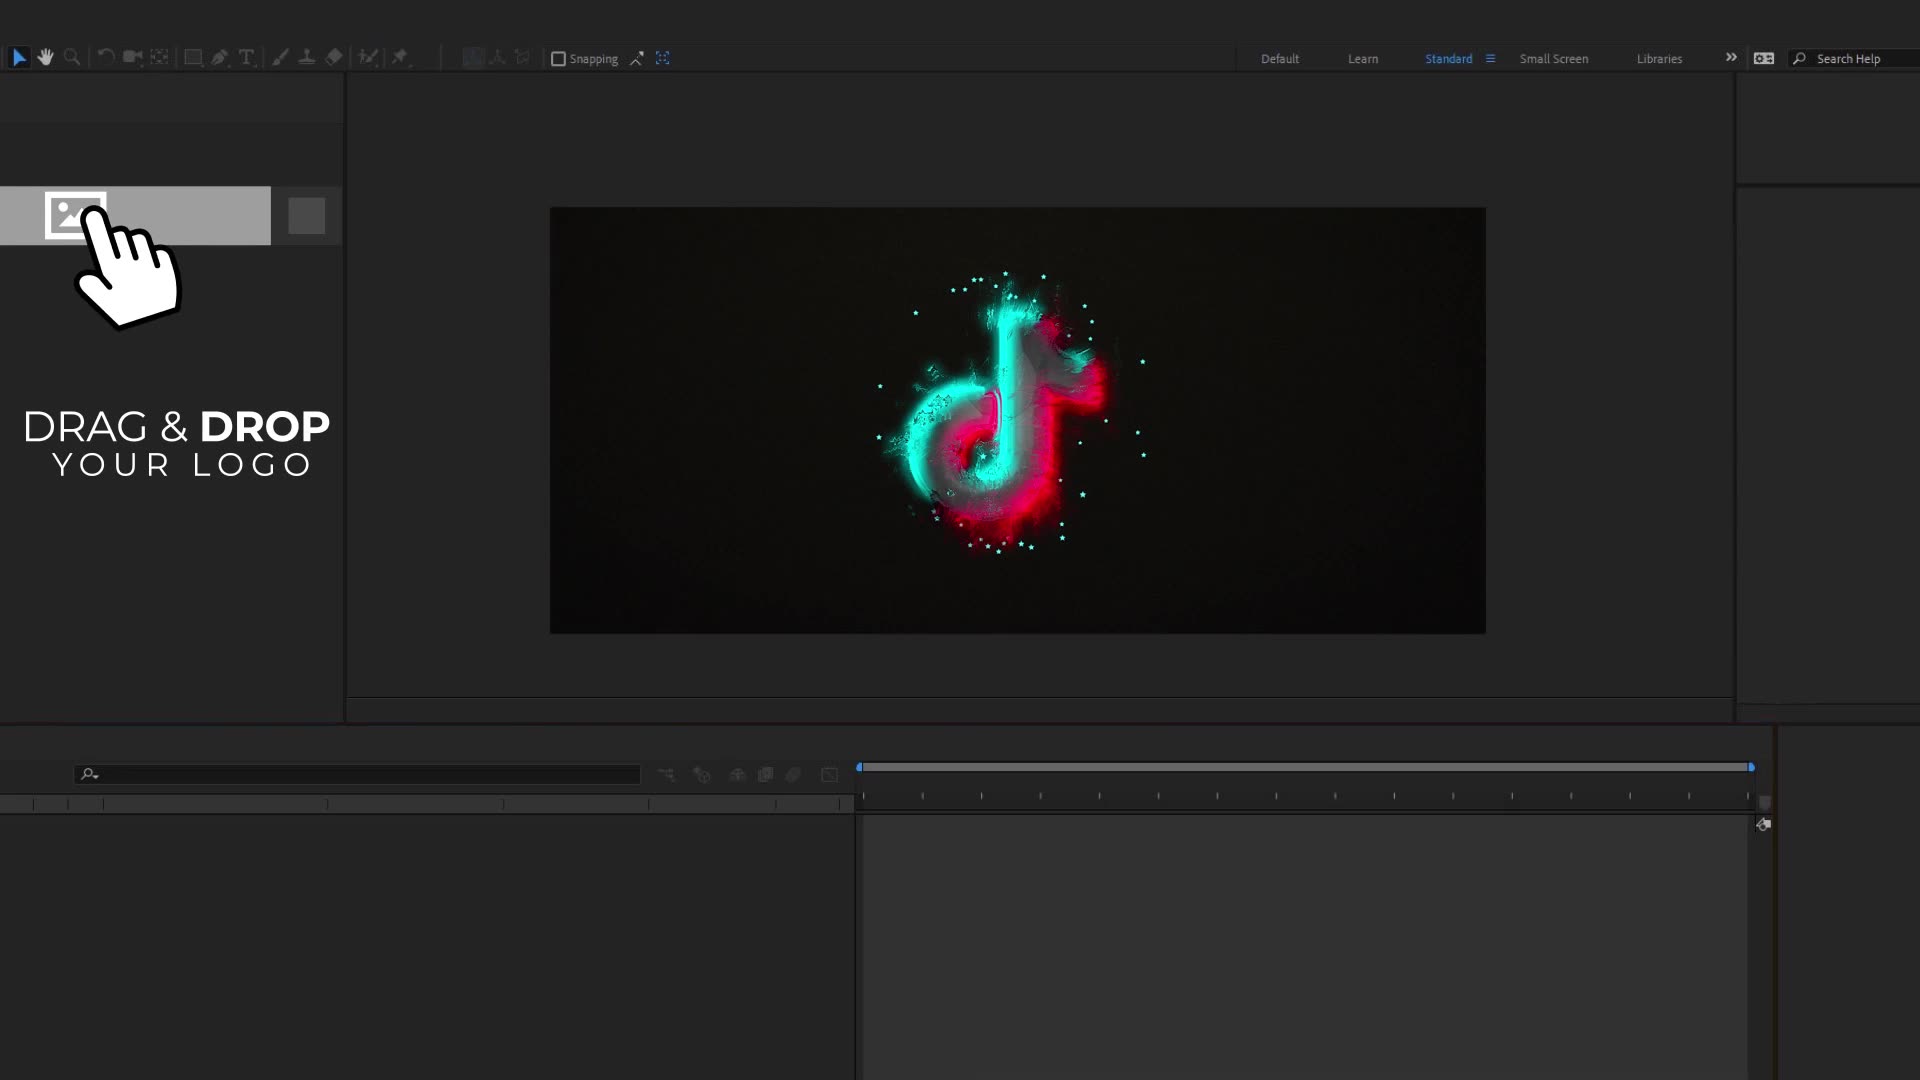Toggle Frame Blending for layers switch
The width and height of the screenshot is (1920, 1080).
point(765,775)
